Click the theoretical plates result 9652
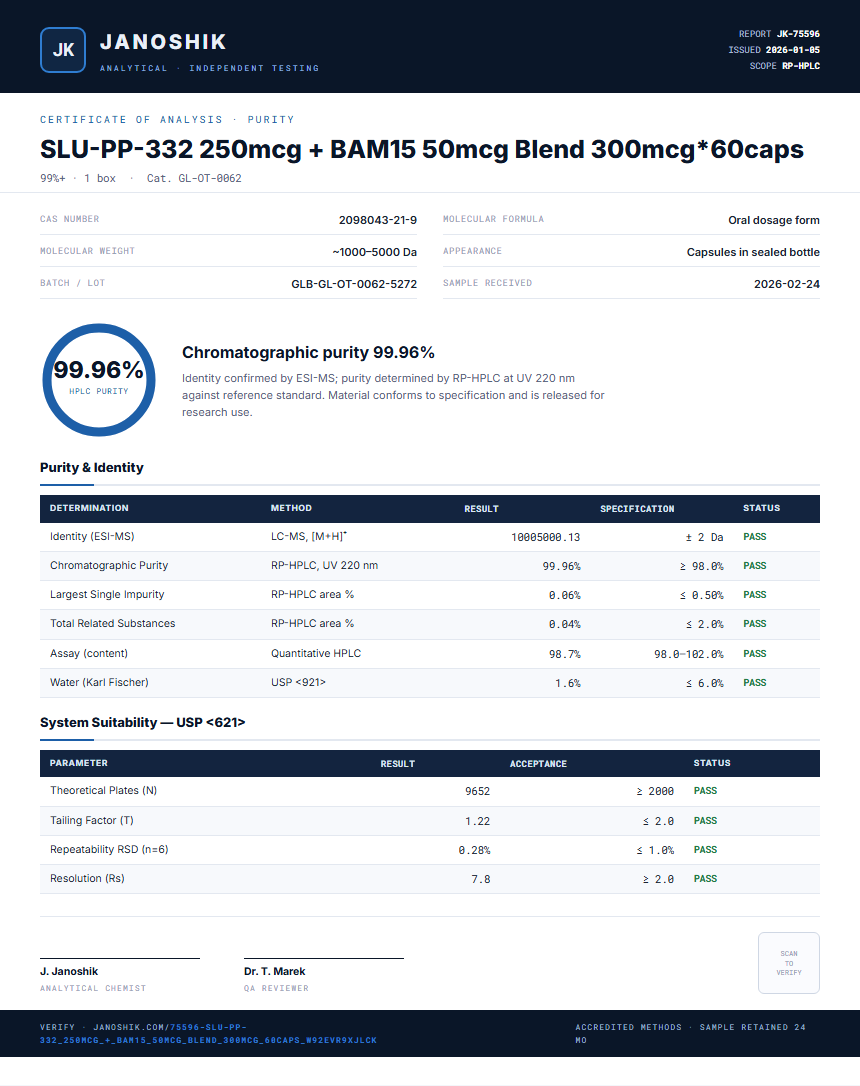860x1086 pixels. (477, 792)
